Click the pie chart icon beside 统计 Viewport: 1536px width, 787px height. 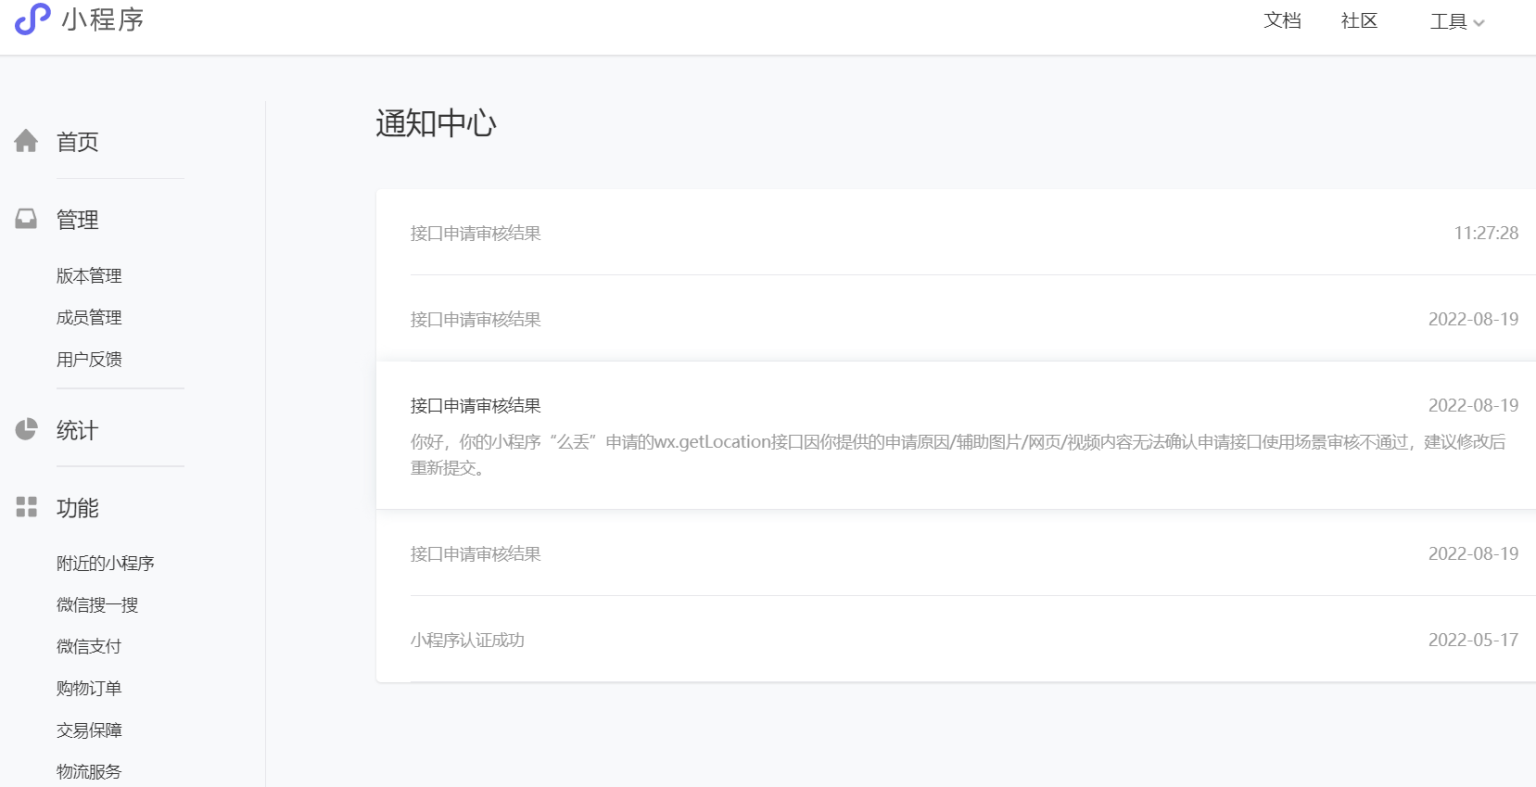tap(25, 430)
